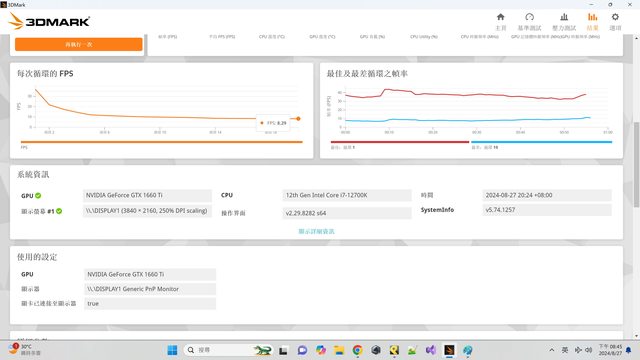Expand the system tray hidden icons chevron

tap(551, 350)
